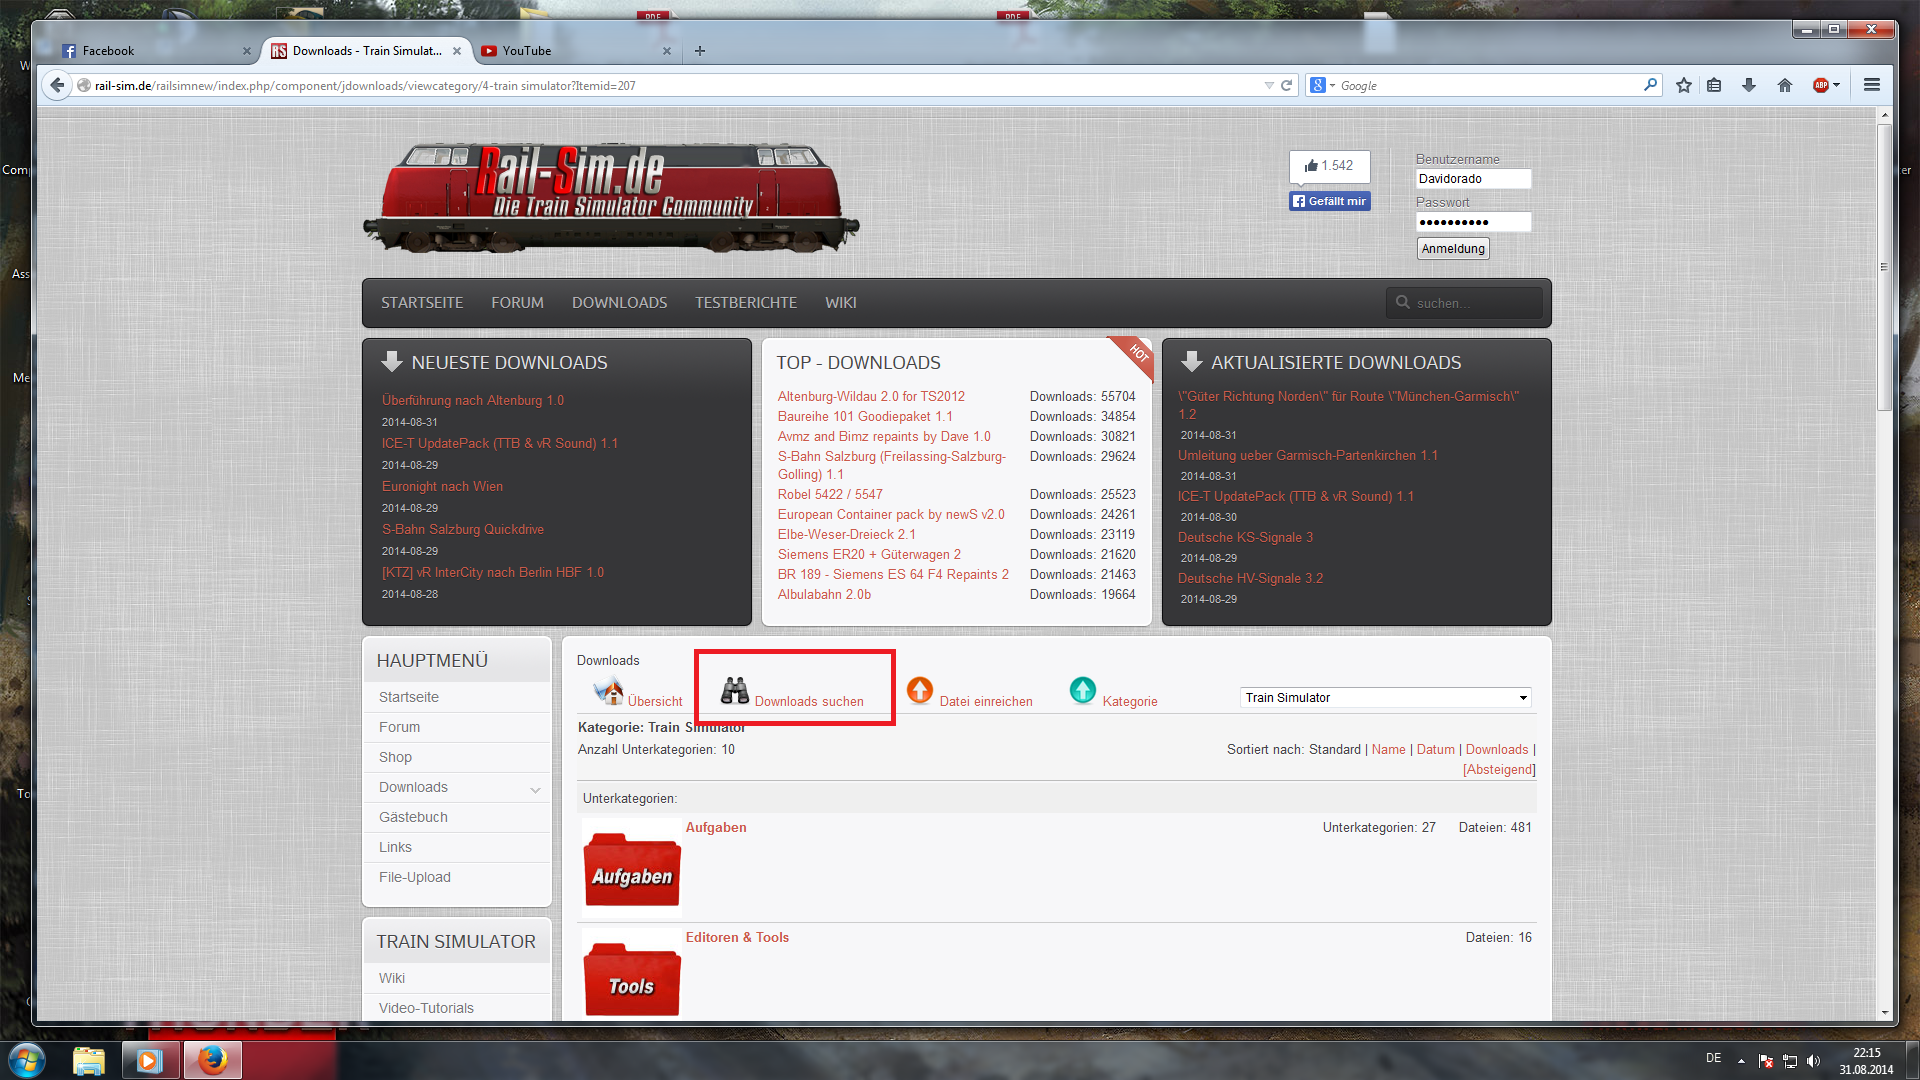
Task: Click the search magnifier in Google box
Action: click(x=1650, y=85)
